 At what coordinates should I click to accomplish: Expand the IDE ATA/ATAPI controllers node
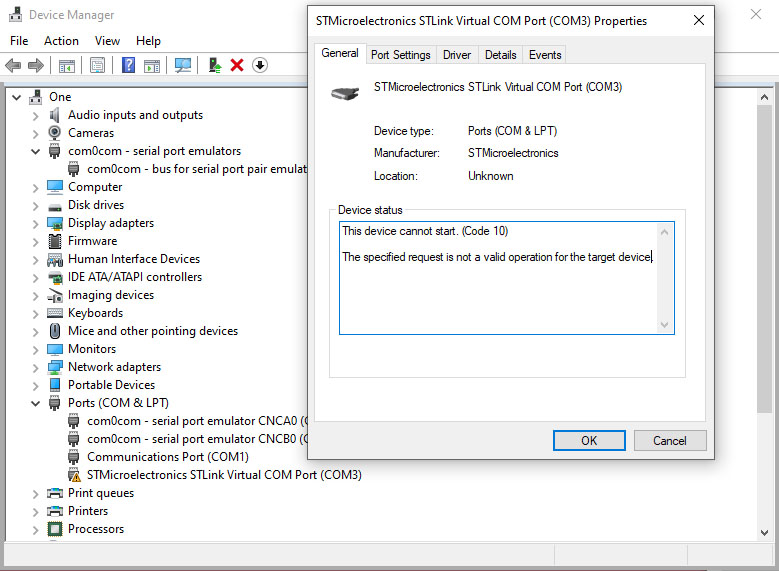pyautogui.click(x=35, y=277)
